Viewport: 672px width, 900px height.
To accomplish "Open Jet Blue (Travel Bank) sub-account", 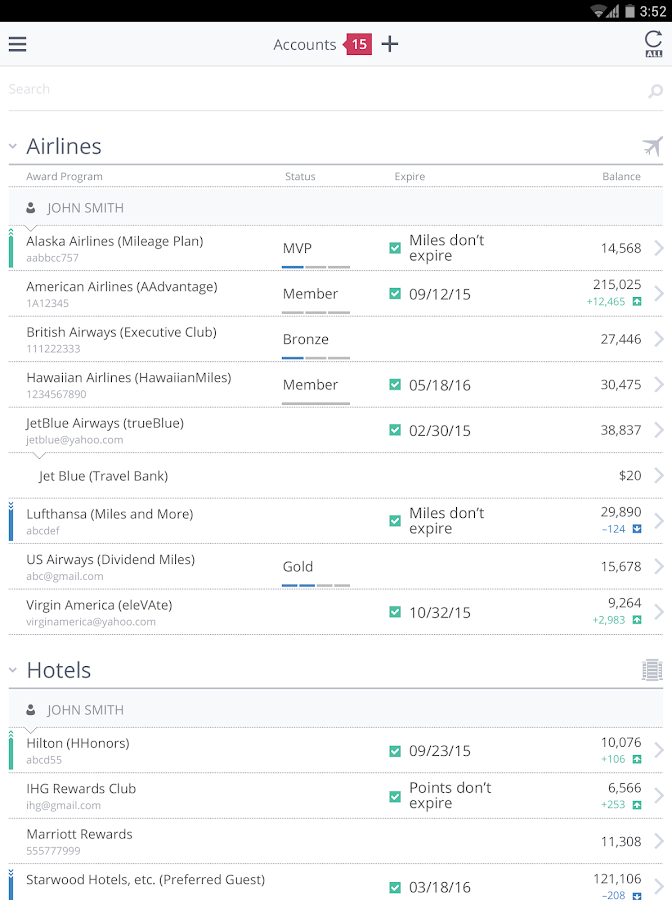I will pyautogui.click(x=103, y=476).
